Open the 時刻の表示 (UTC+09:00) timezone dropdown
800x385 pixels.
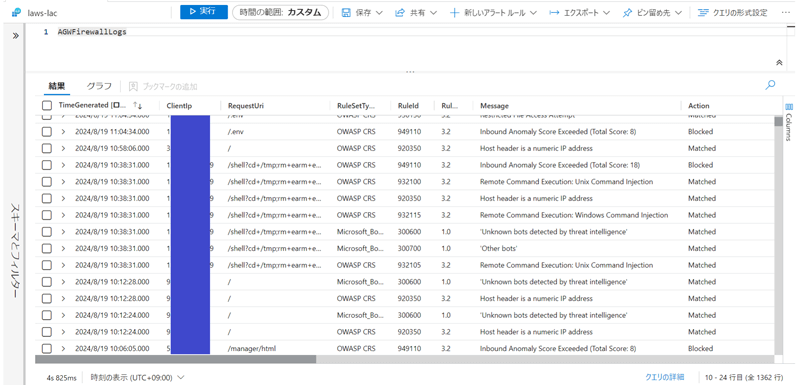pyautogui.click(x=137, y=377)
